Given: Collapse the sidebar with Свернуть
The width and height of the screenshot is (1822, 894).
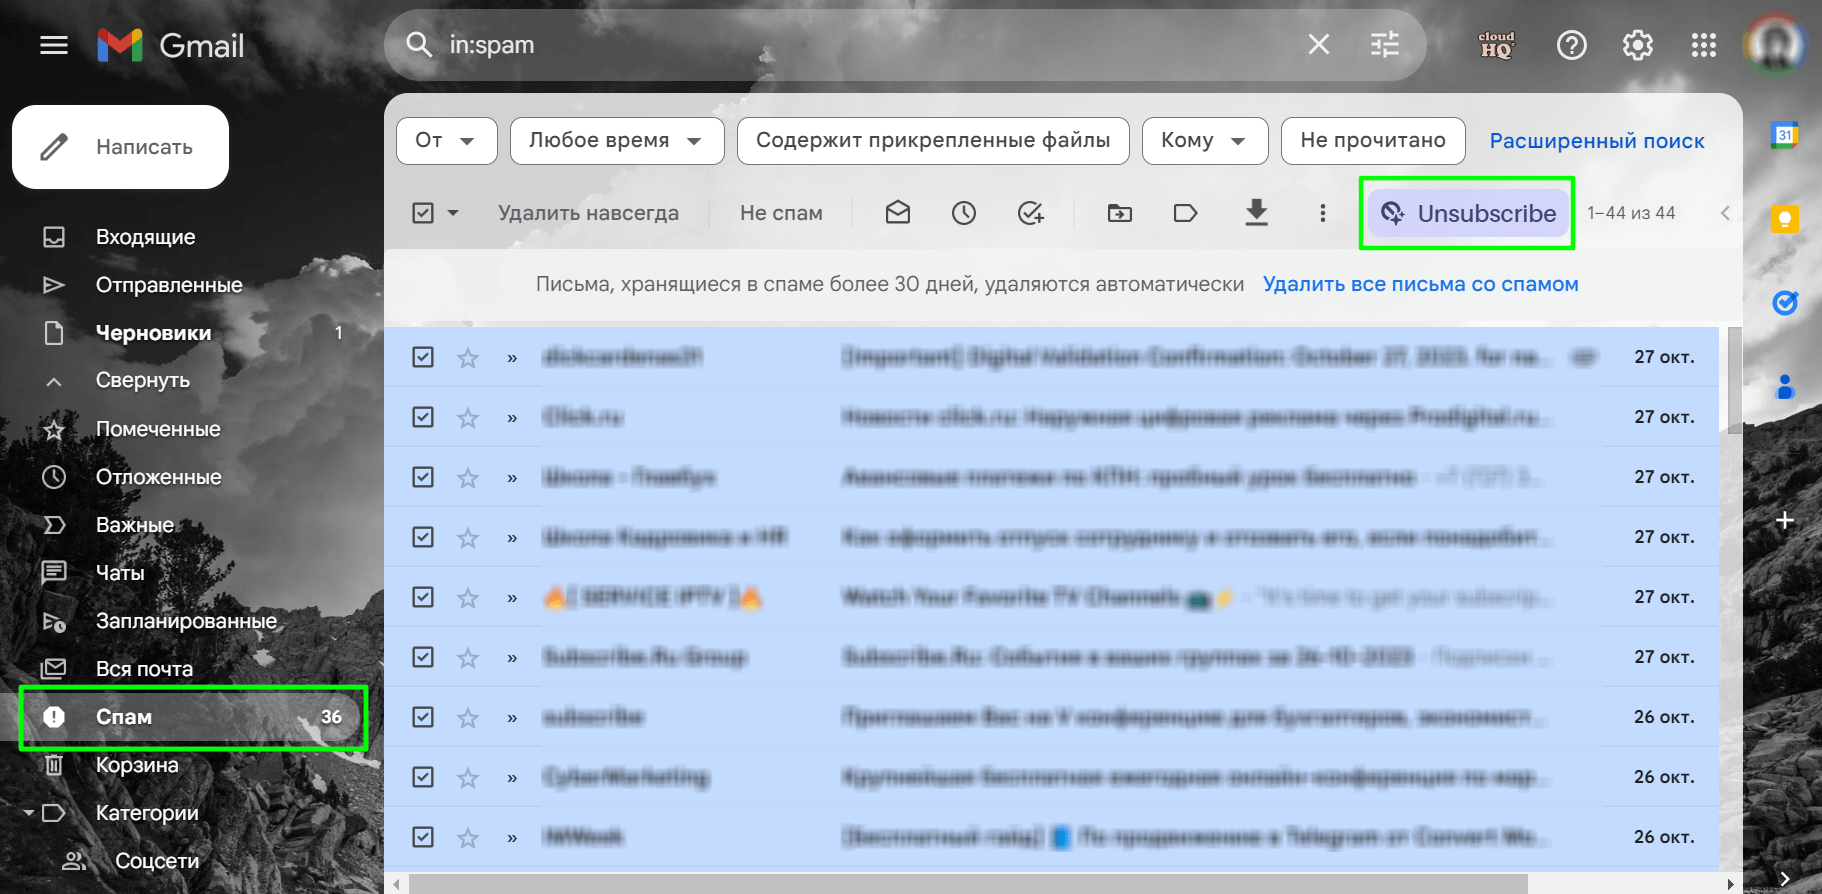Looking at the screenshot, I should point(143,380).
